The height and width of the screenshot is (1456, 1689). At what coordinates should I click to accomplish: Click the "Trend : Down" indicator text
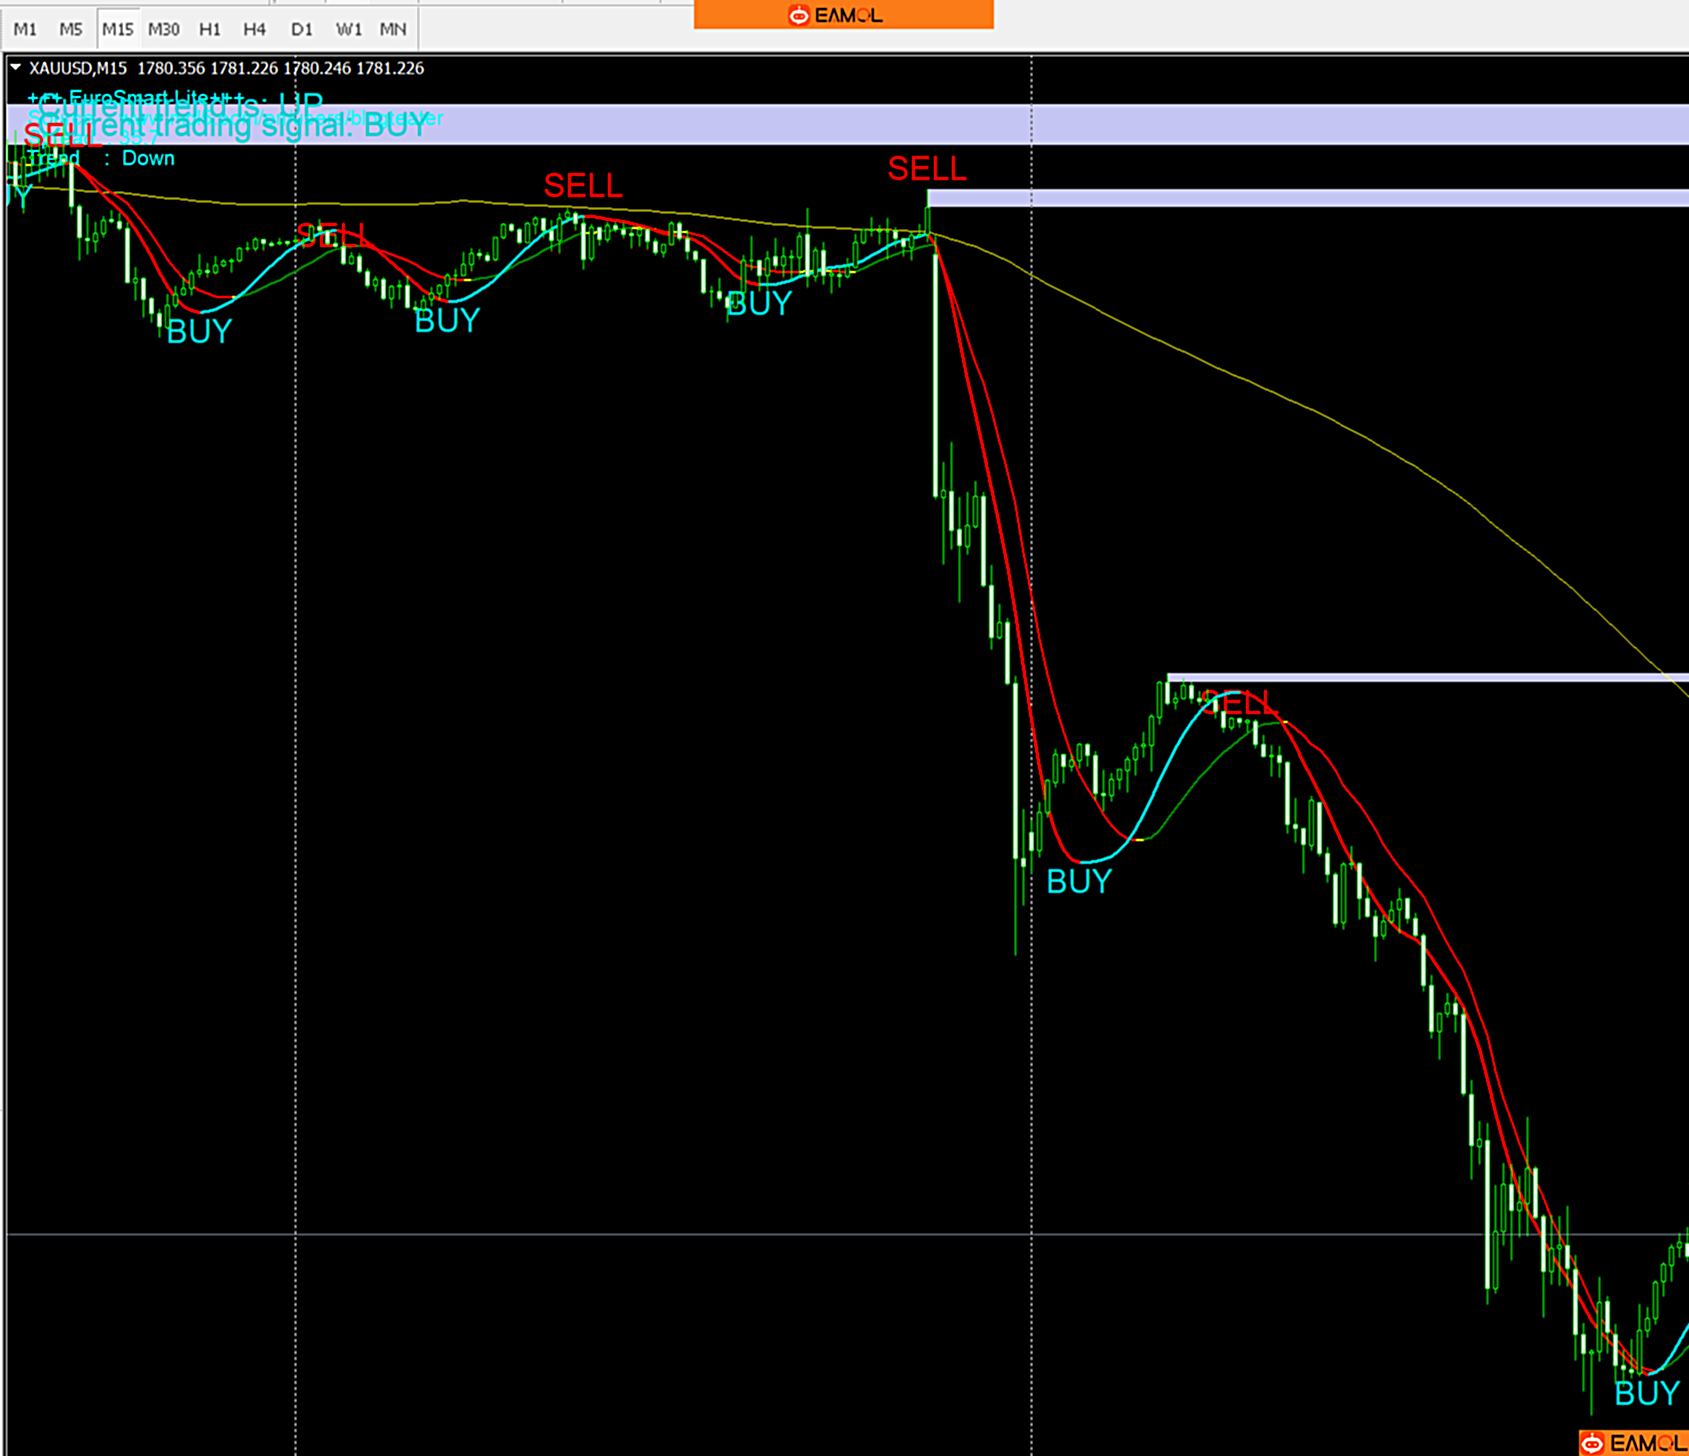(x=101, y=158)
